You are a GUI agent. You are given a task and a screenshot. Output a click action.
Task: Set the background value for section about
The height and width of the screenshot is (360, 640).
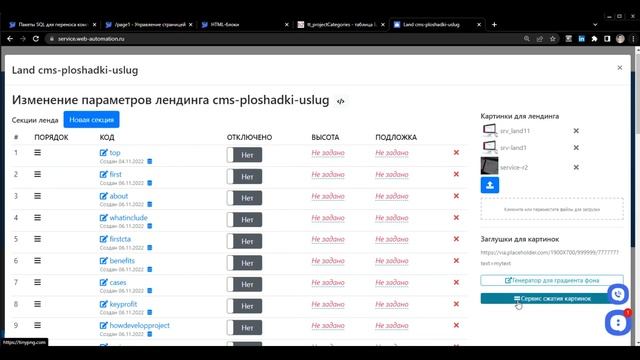click(392, 196)
